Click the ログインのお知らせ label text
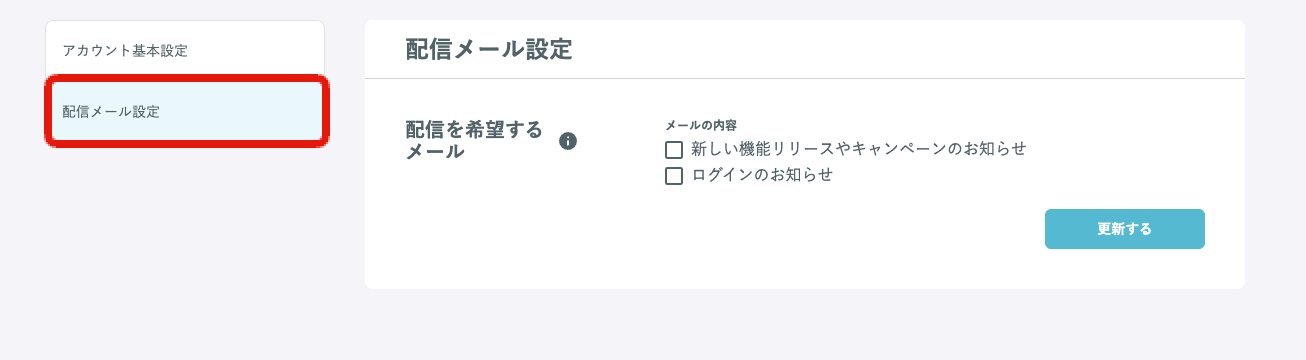1306x360 pixels. (762, 175)
